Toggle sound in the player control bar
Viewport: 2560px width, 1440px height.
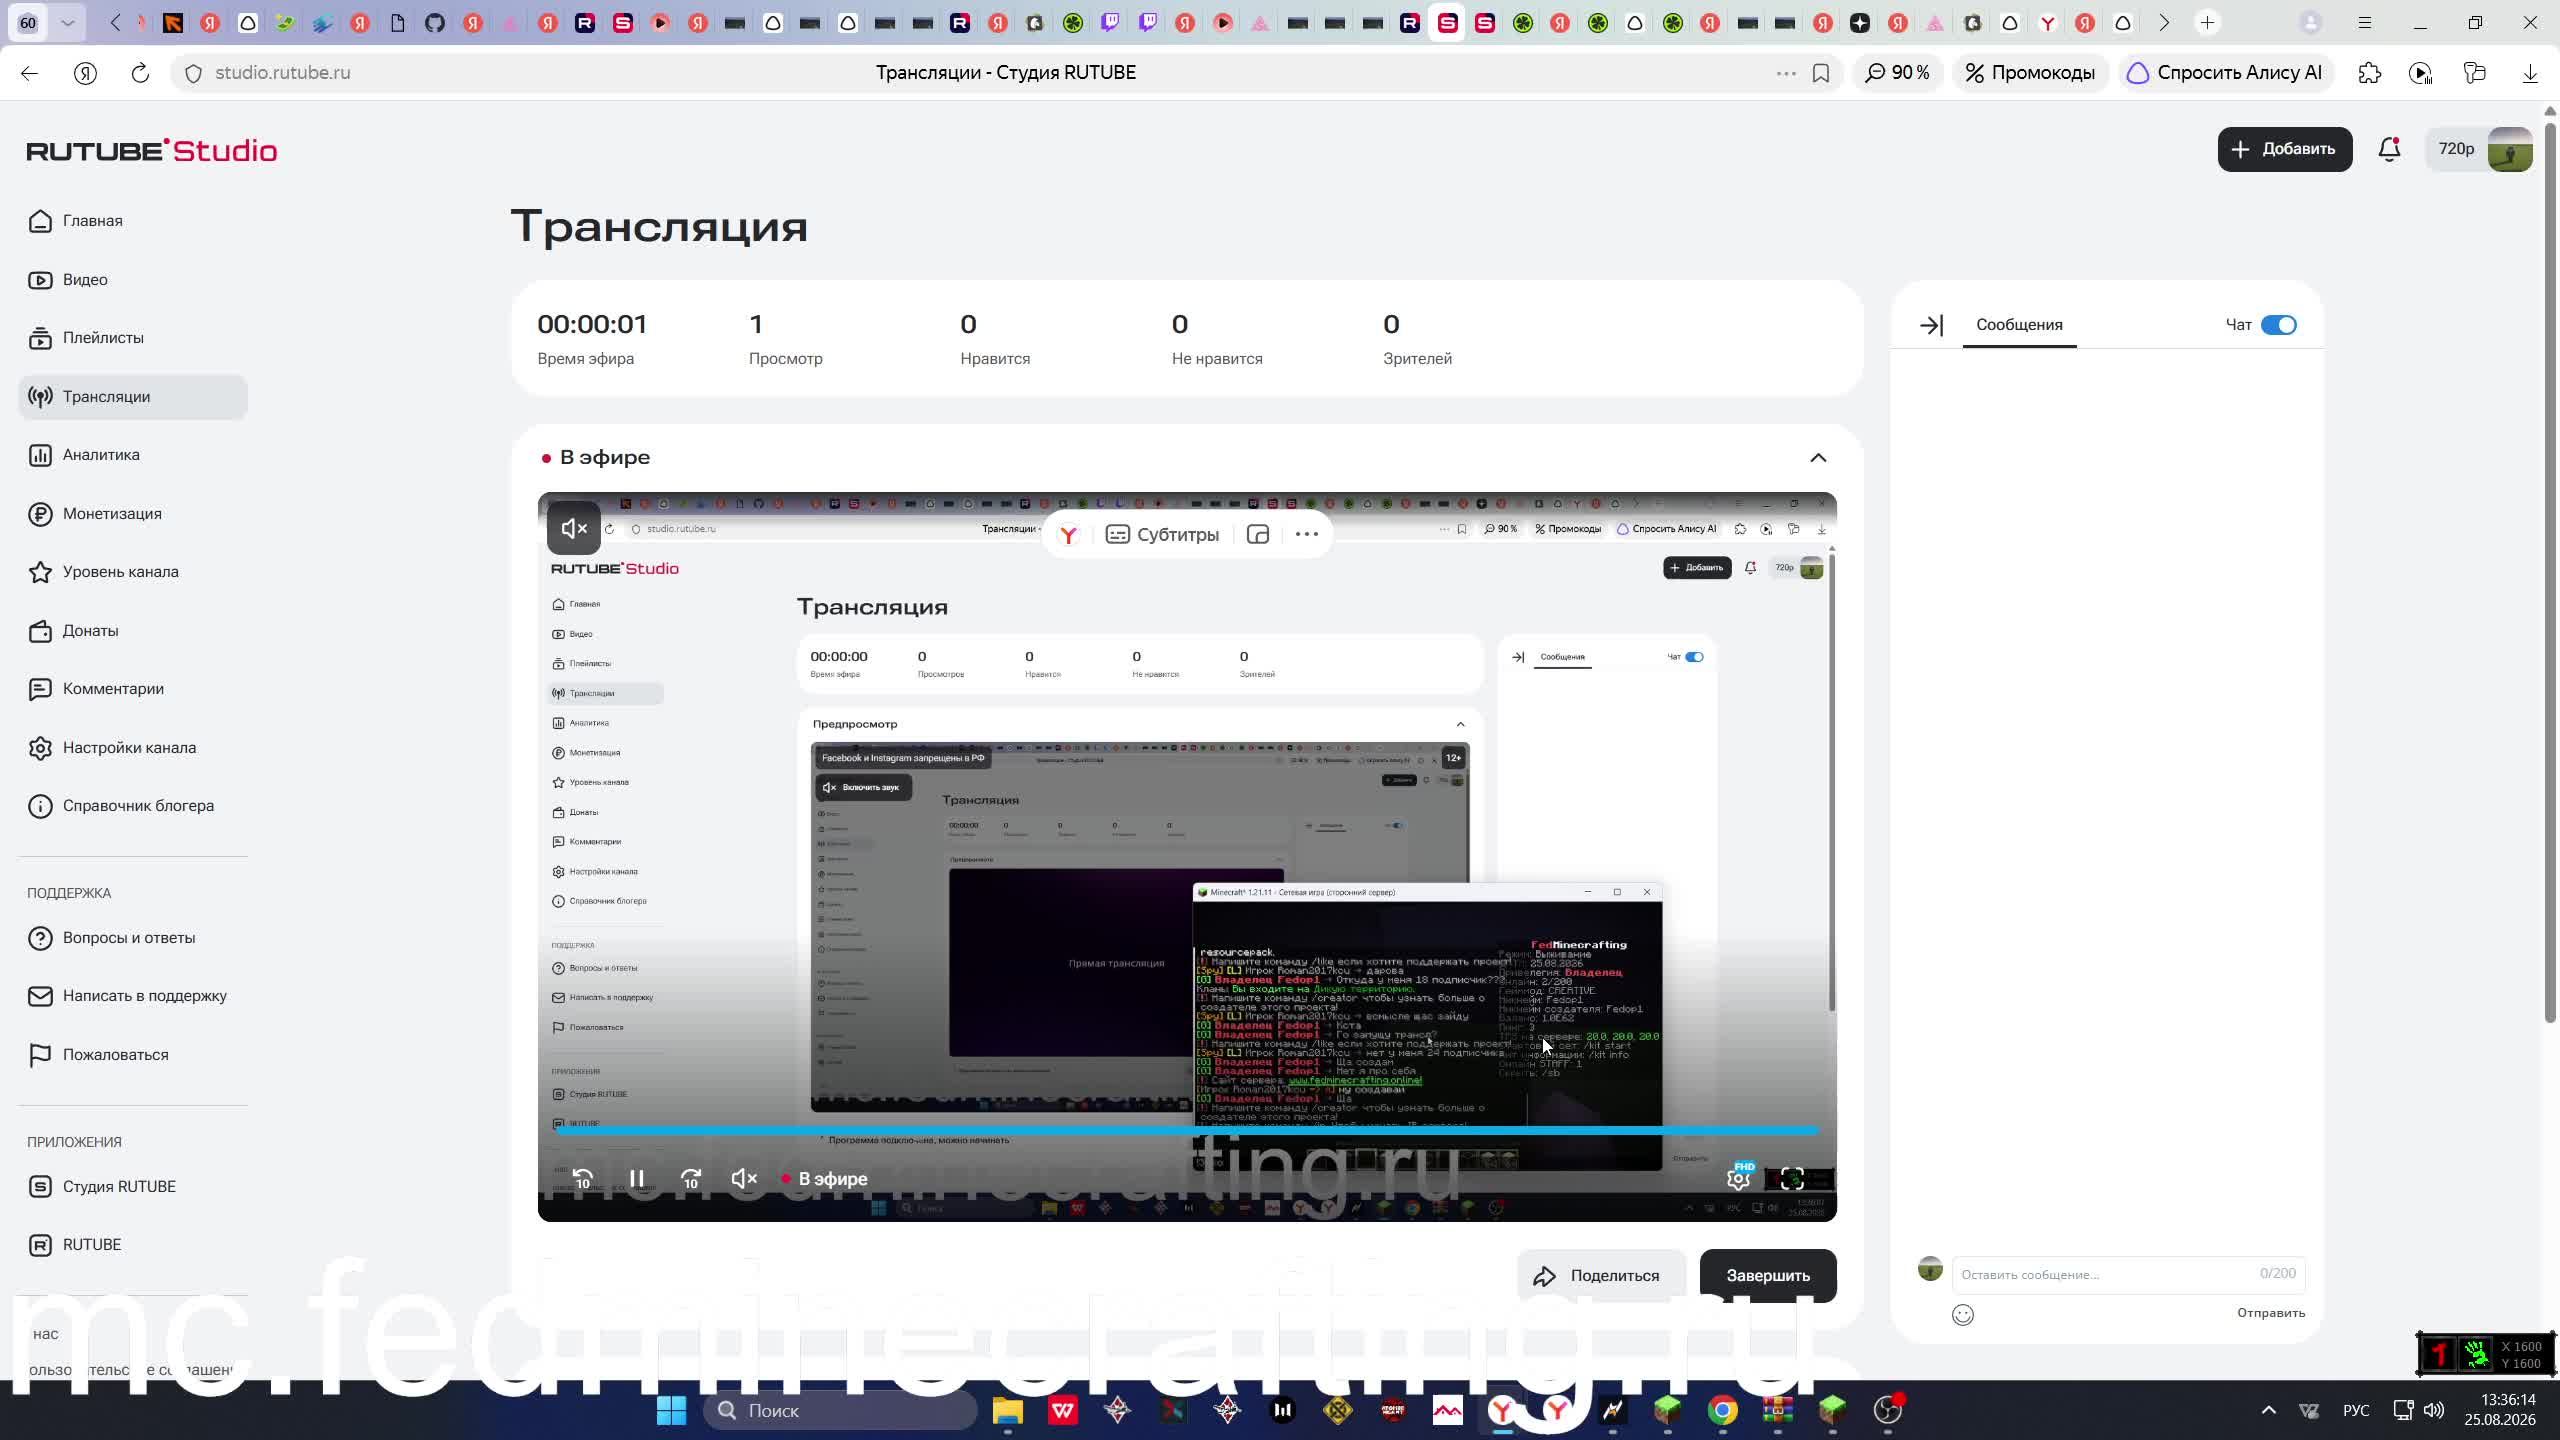tap(744, 1179)
